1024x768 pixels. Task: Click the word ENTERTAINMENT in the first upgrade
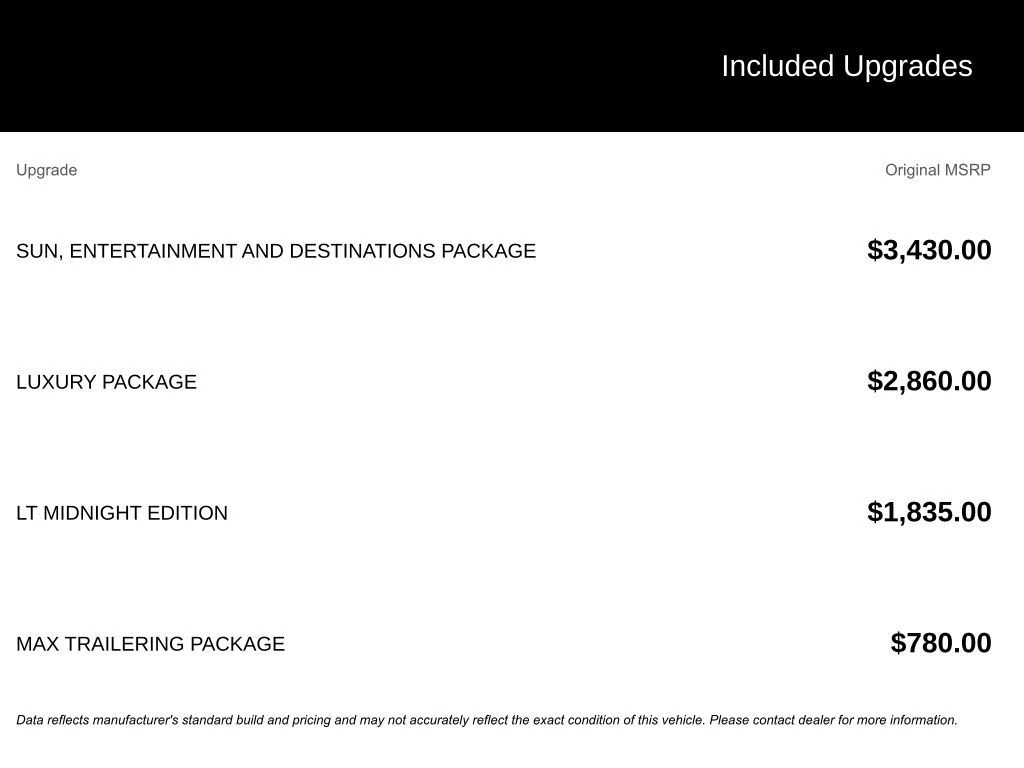click(x=153, y=251)
